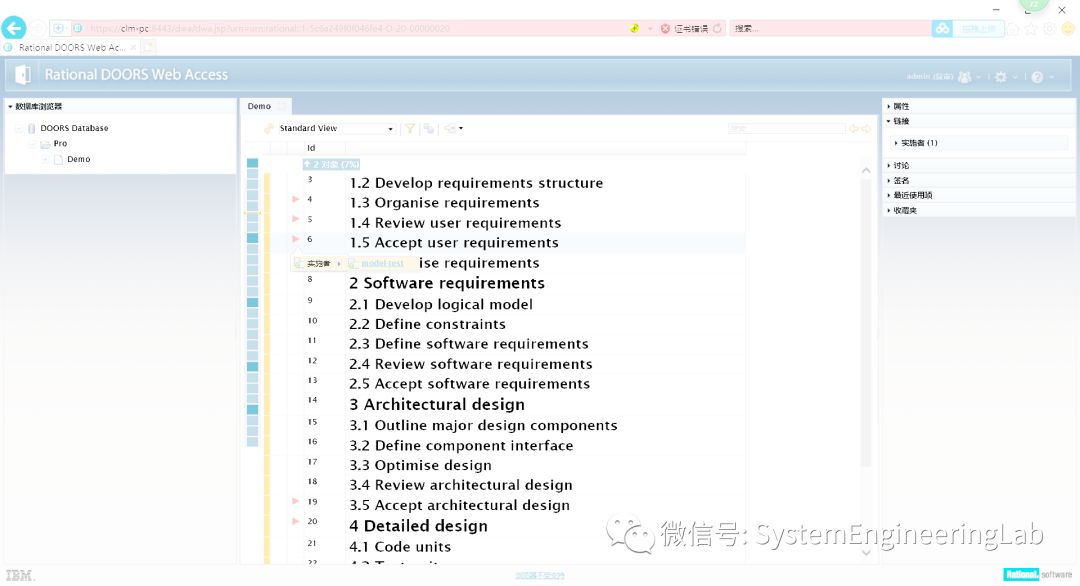
Task: Click the Rational DOORS Web Access door logo
Action: [x=22, y=74]
